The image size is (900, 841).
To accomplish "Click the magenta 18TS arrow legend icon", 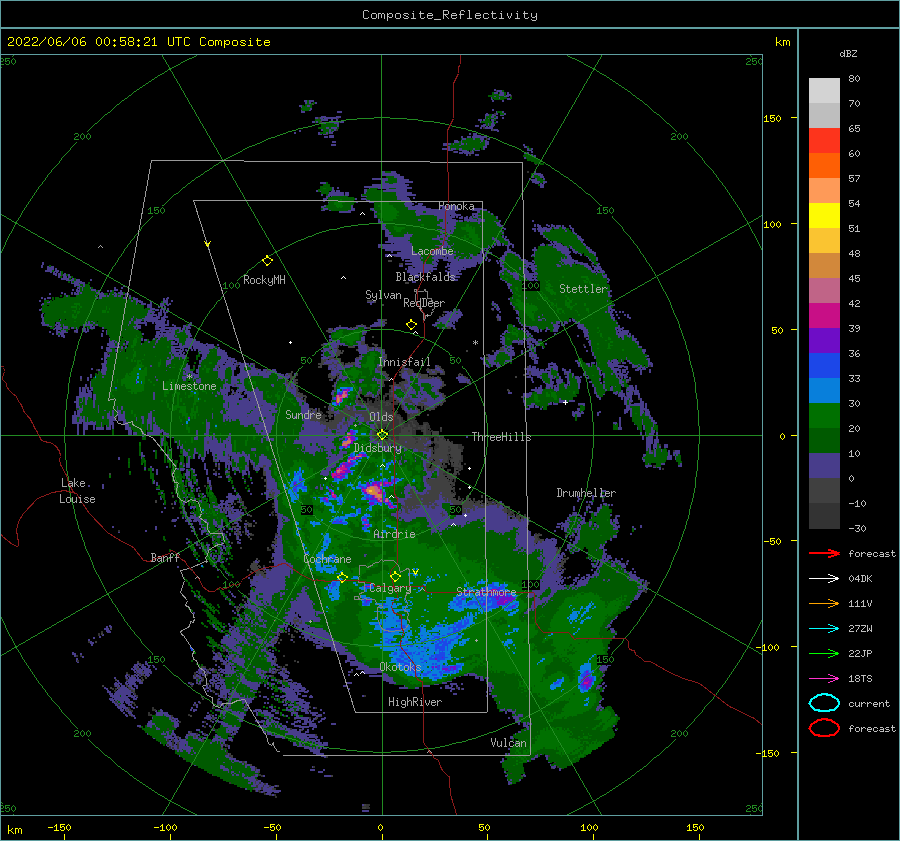I will point(824,679).
